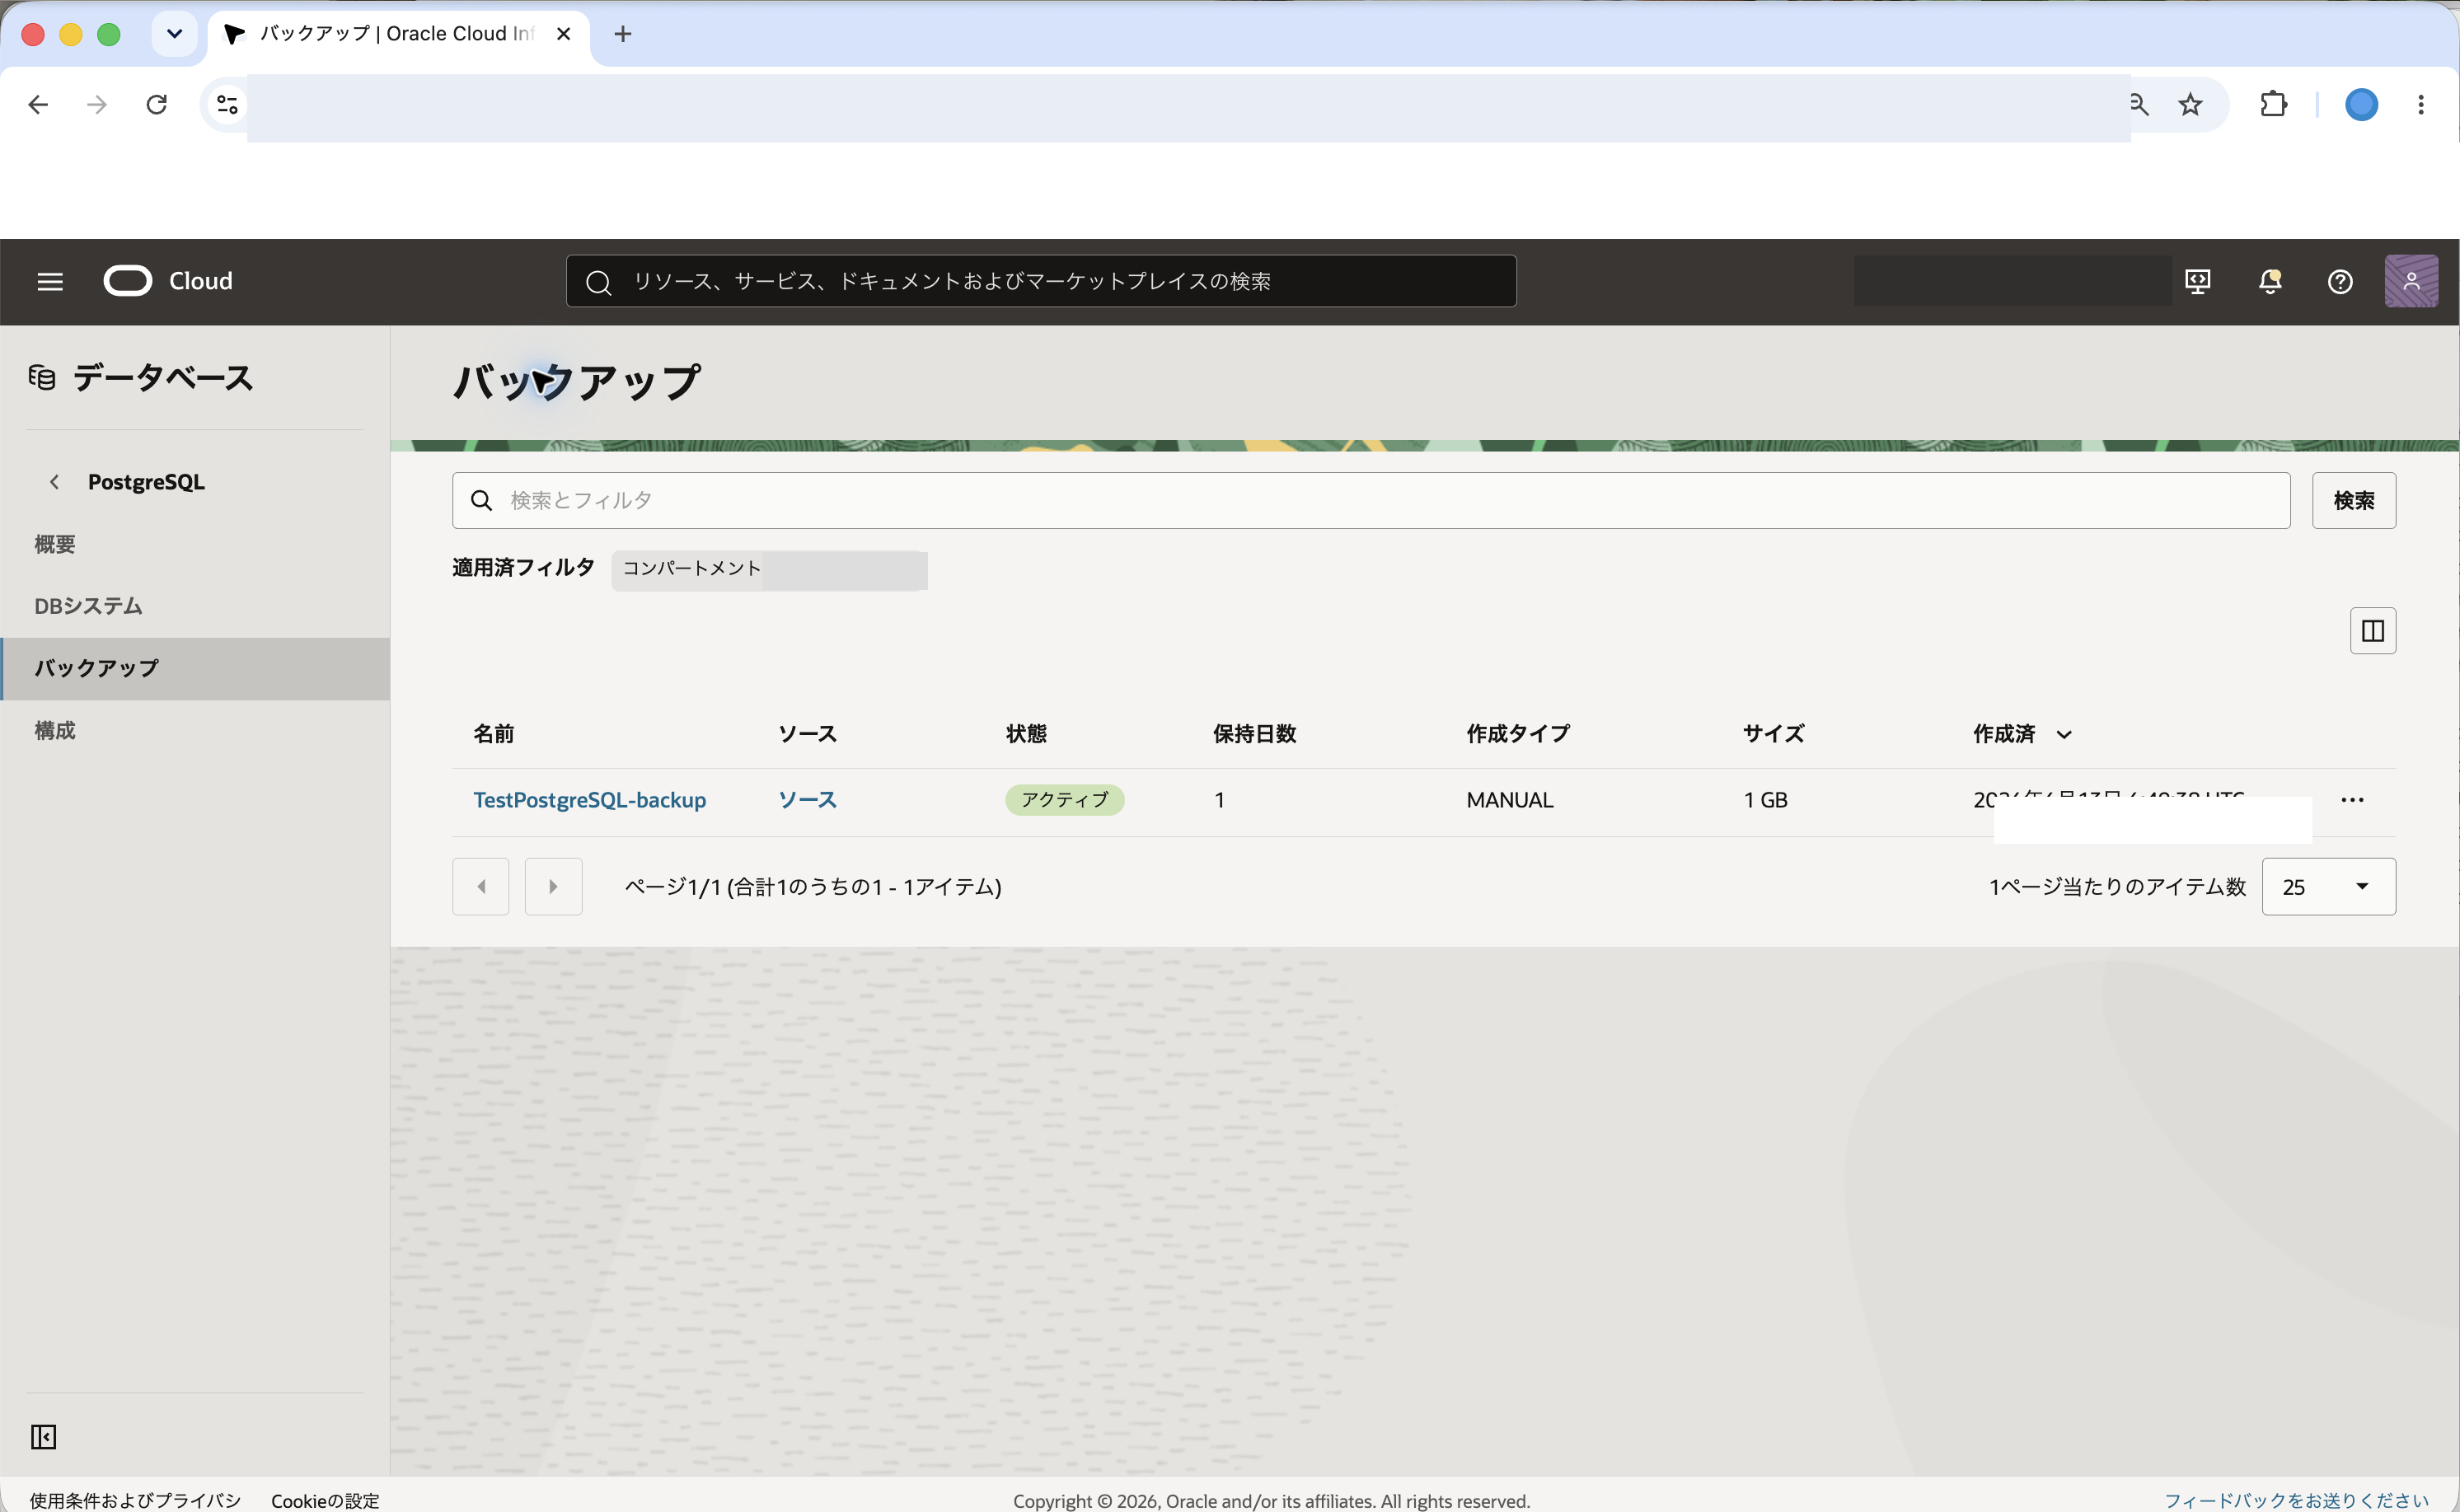Open Cookieの設定 link
The image size is (2460, 1512).
point(325,1500)
